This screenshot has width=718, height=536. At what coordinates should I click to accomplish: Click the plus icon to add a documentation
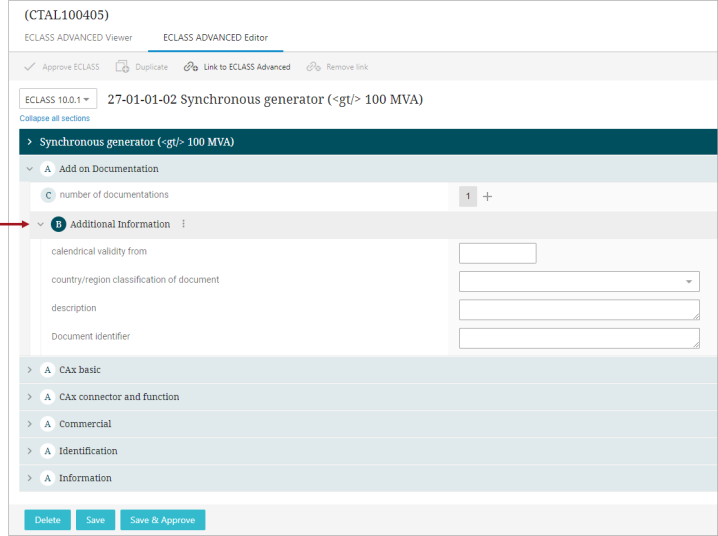tap(488, 196)
